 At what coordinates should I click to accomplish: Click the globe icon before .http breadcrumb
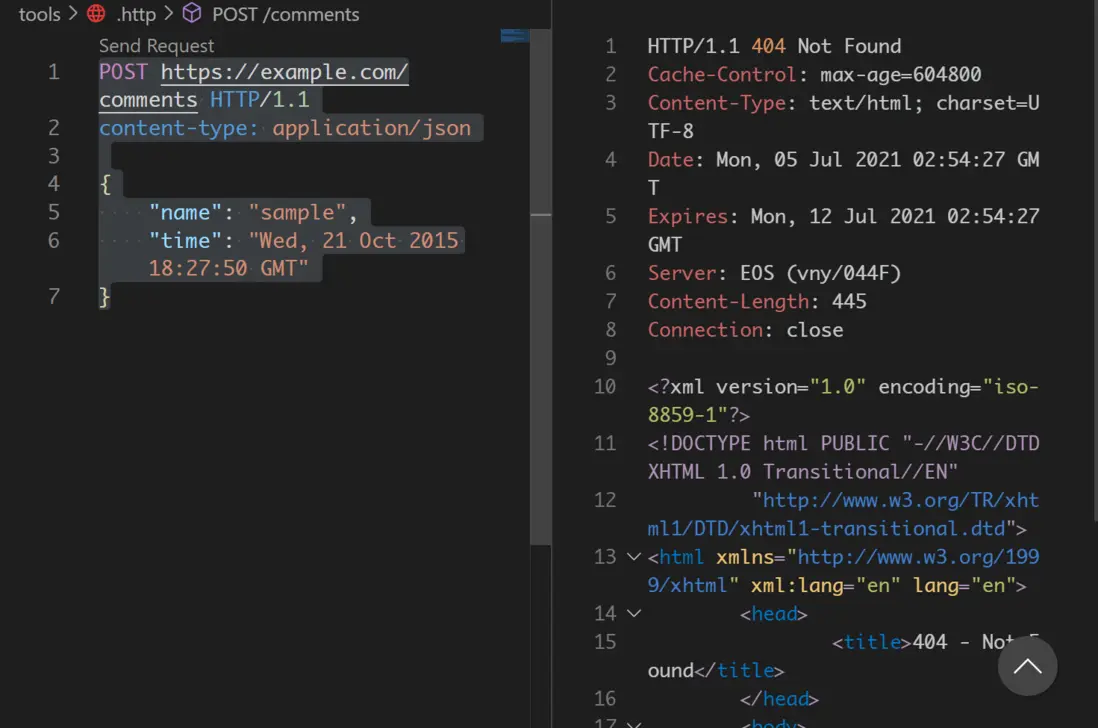pyautogui.click(x=96, y=13)
